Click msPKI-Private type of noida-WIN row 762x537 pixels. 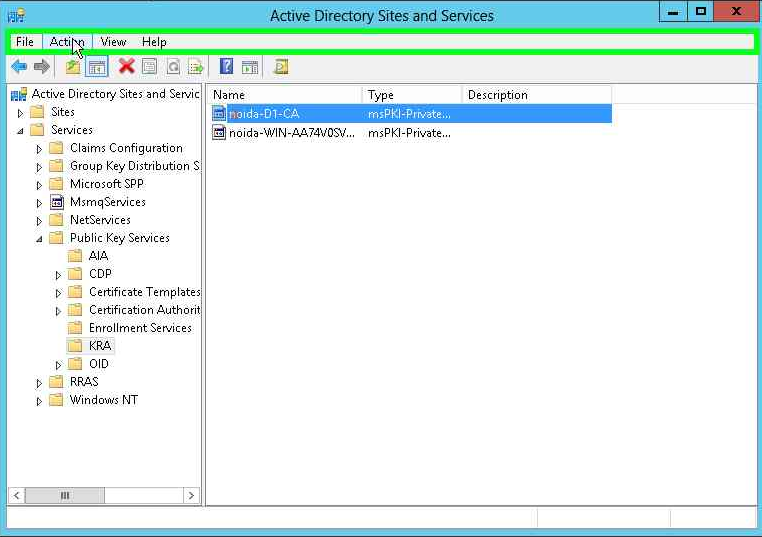(409, 133)
